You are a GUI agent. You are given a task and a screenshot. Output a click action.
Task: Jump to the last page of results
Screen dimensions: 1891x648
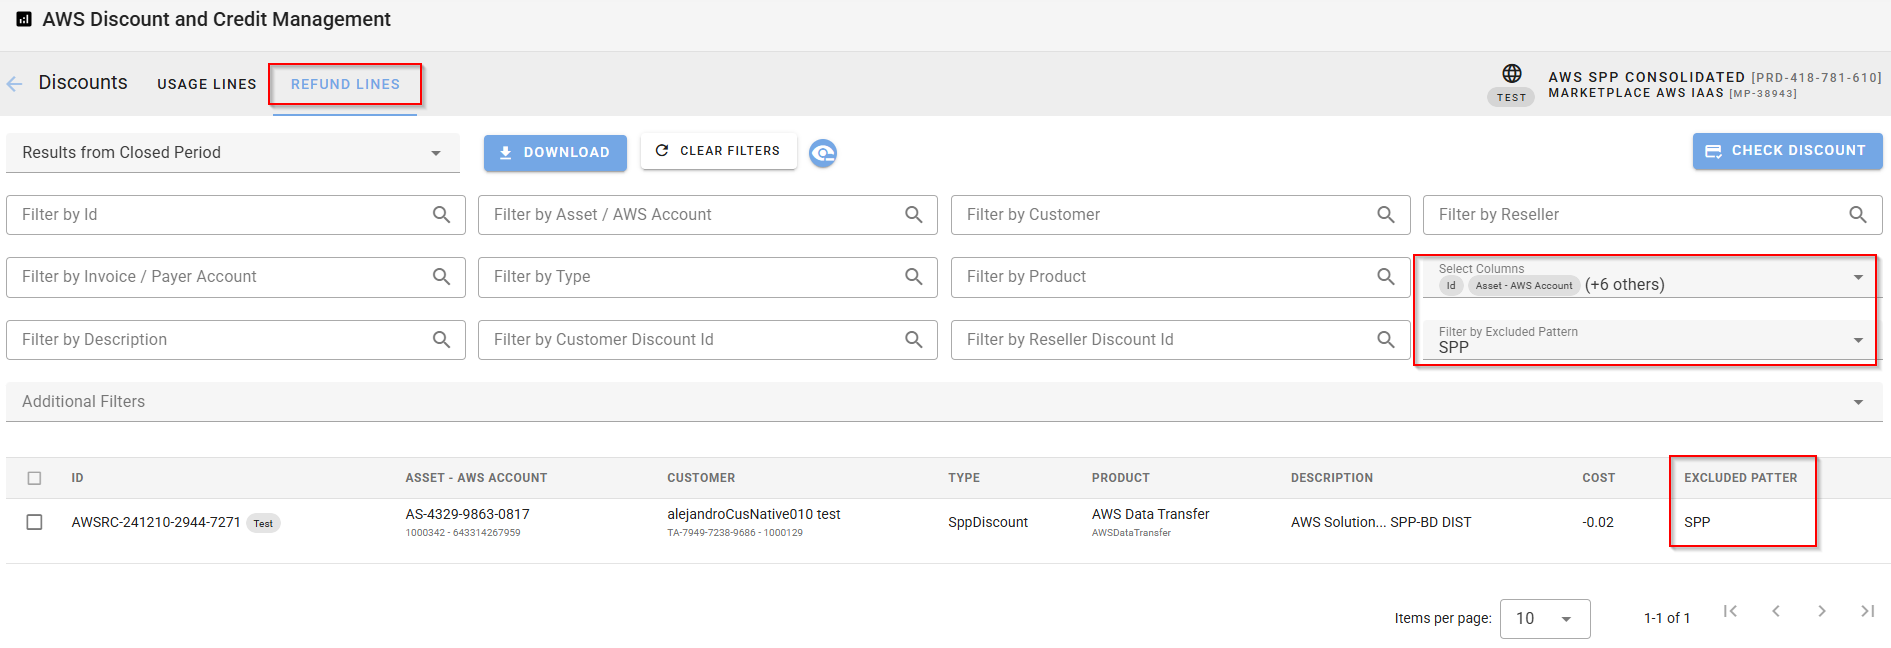coord(1866,612)
